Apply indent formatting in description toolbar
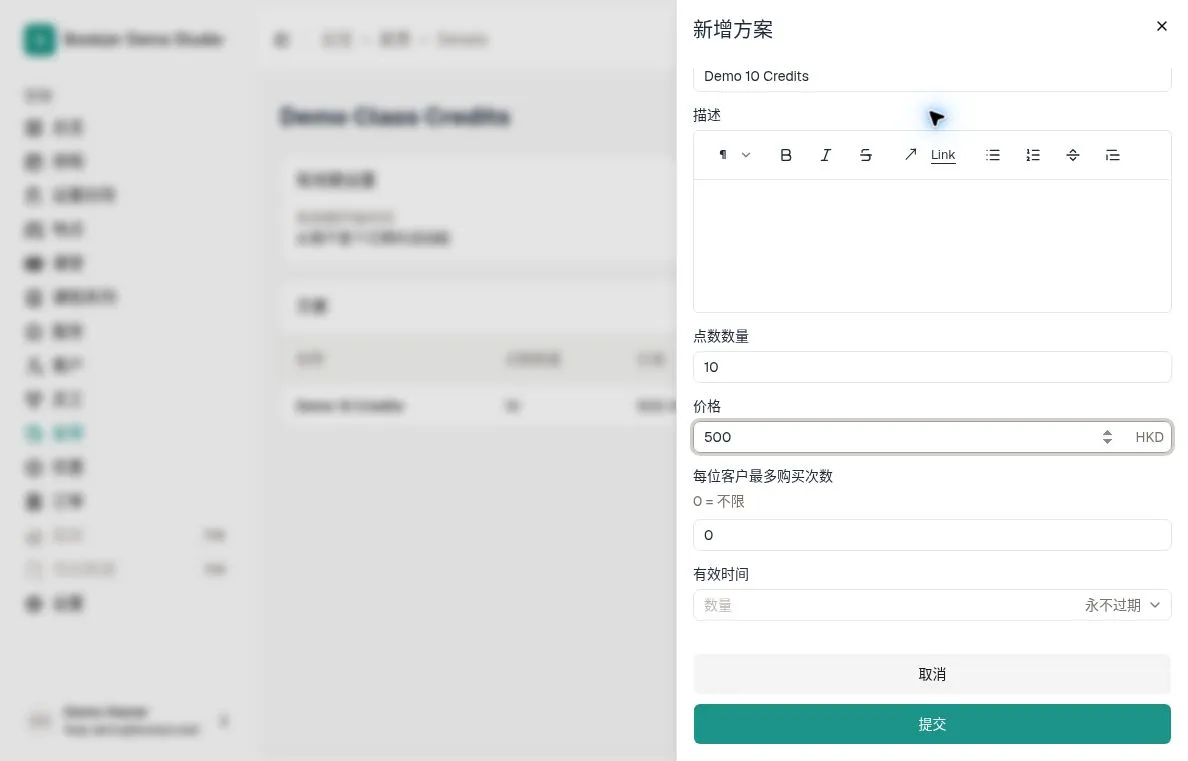The height and width of the screenshot is (761, 1188). pyautogui.click(x=1112, y=155)
